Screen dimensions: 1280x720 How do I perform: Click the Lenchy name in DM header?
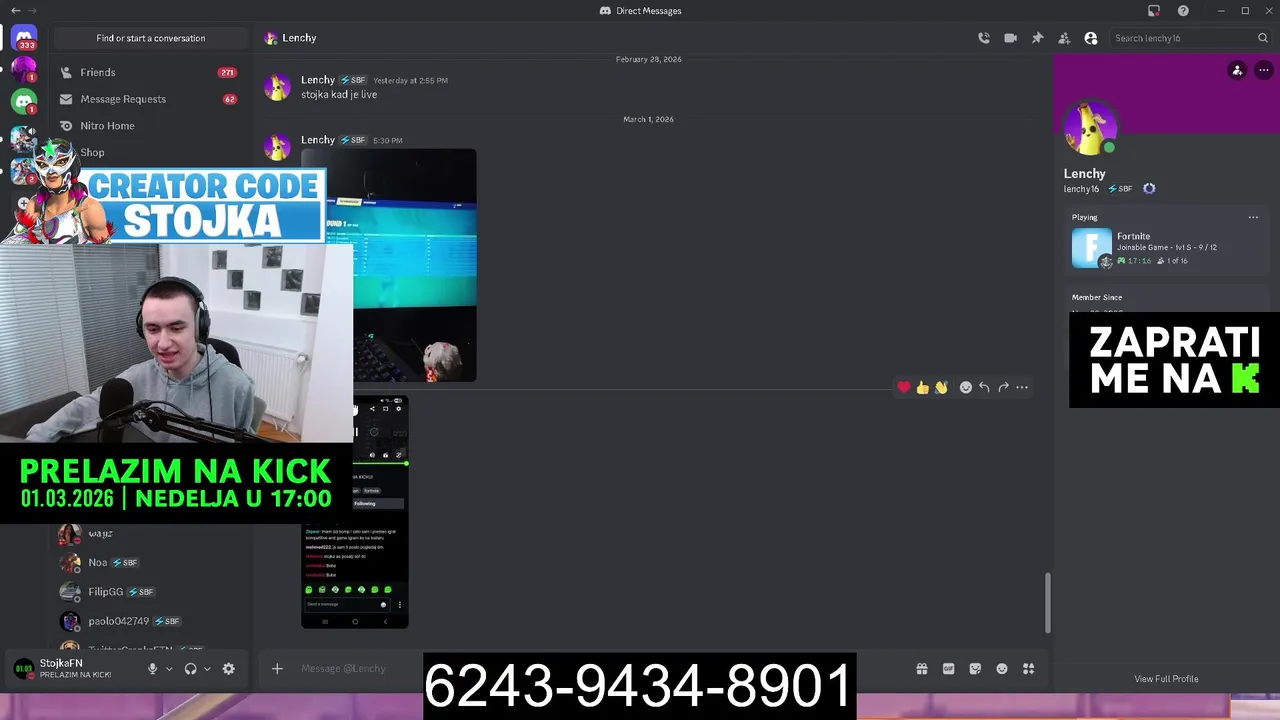pos(299,38)
